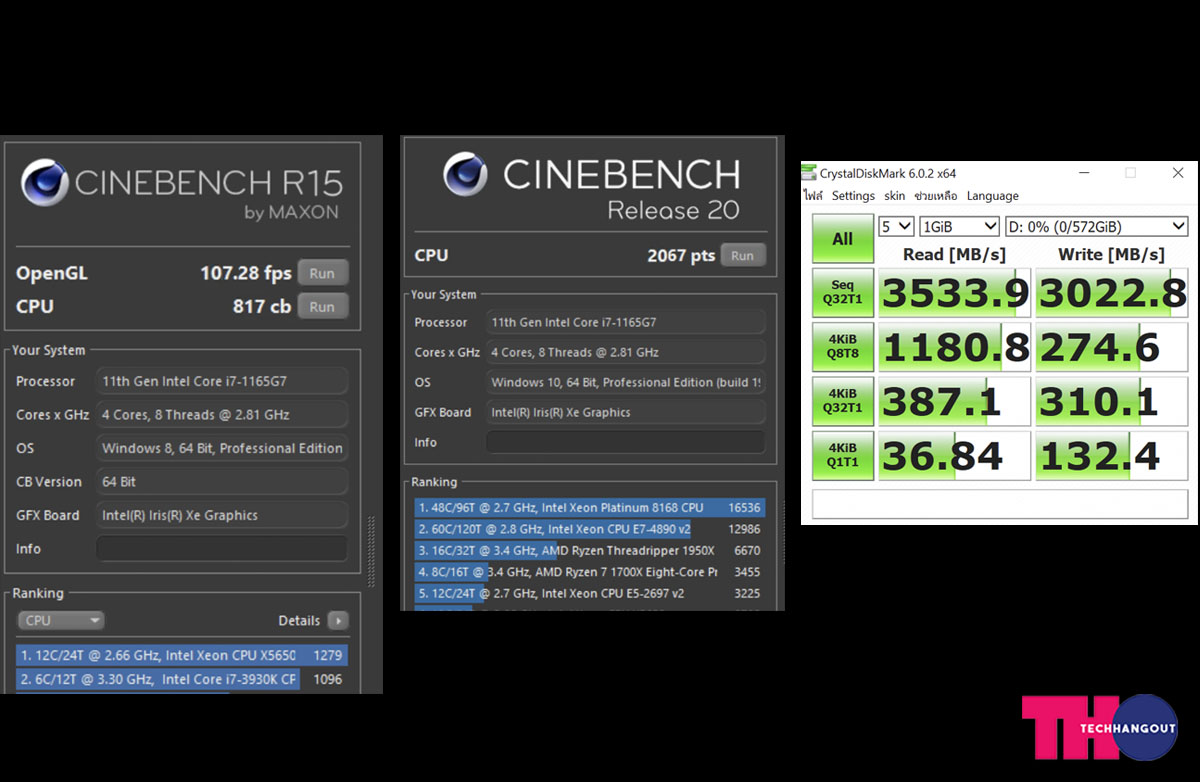The width and height of the screenshot is (1200, 782).
Task: Start the 4KiB Q8T8 benchmark
Action: pyautogui.click(x=843, y=346)
